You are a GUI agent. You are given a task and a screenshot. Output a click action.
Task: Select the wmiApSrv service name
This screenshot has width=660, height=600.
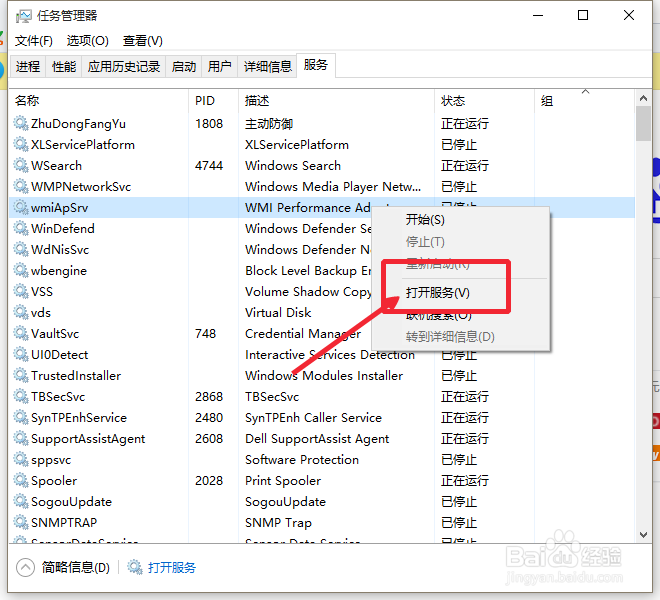pos(59,208)
